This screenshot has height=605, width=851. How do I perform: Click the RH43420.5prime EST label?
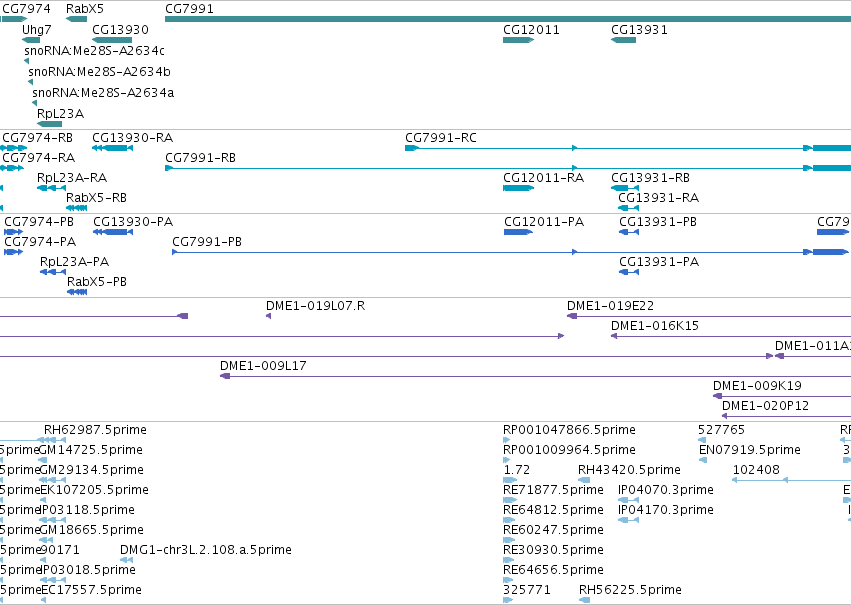coord(629,470)
